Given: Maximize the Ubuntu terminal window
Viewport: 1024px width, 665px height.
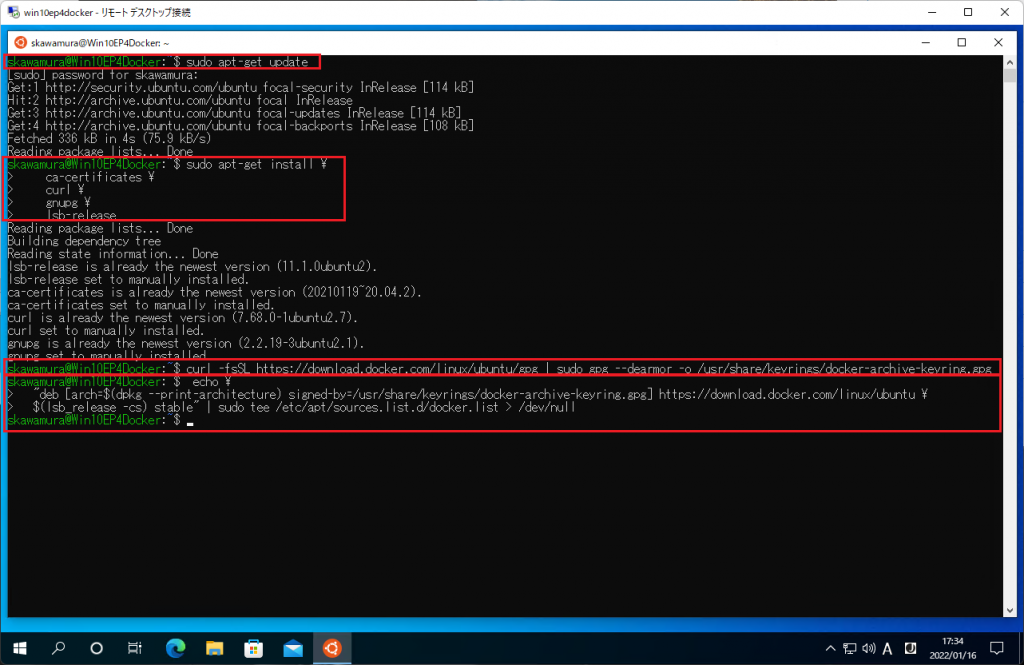Looking at the screenshot, I should (961, 42).
